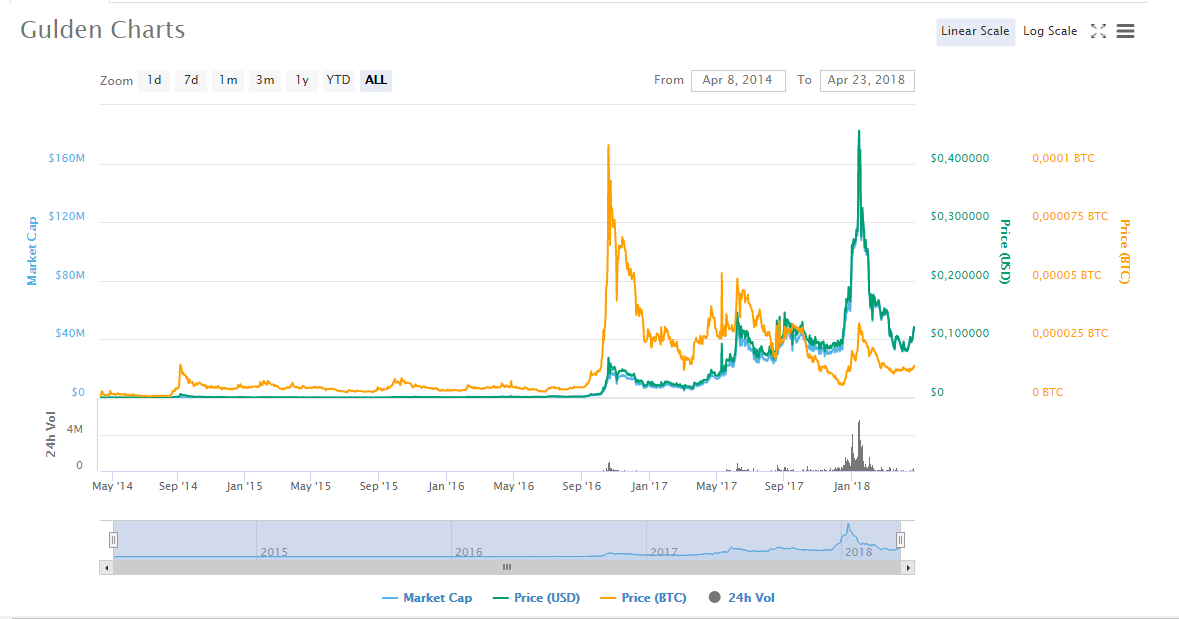Toggle Price (USD) series in legend
Image resolution: width=1179 pixels, height=619 pixels.
click(536, 598)
